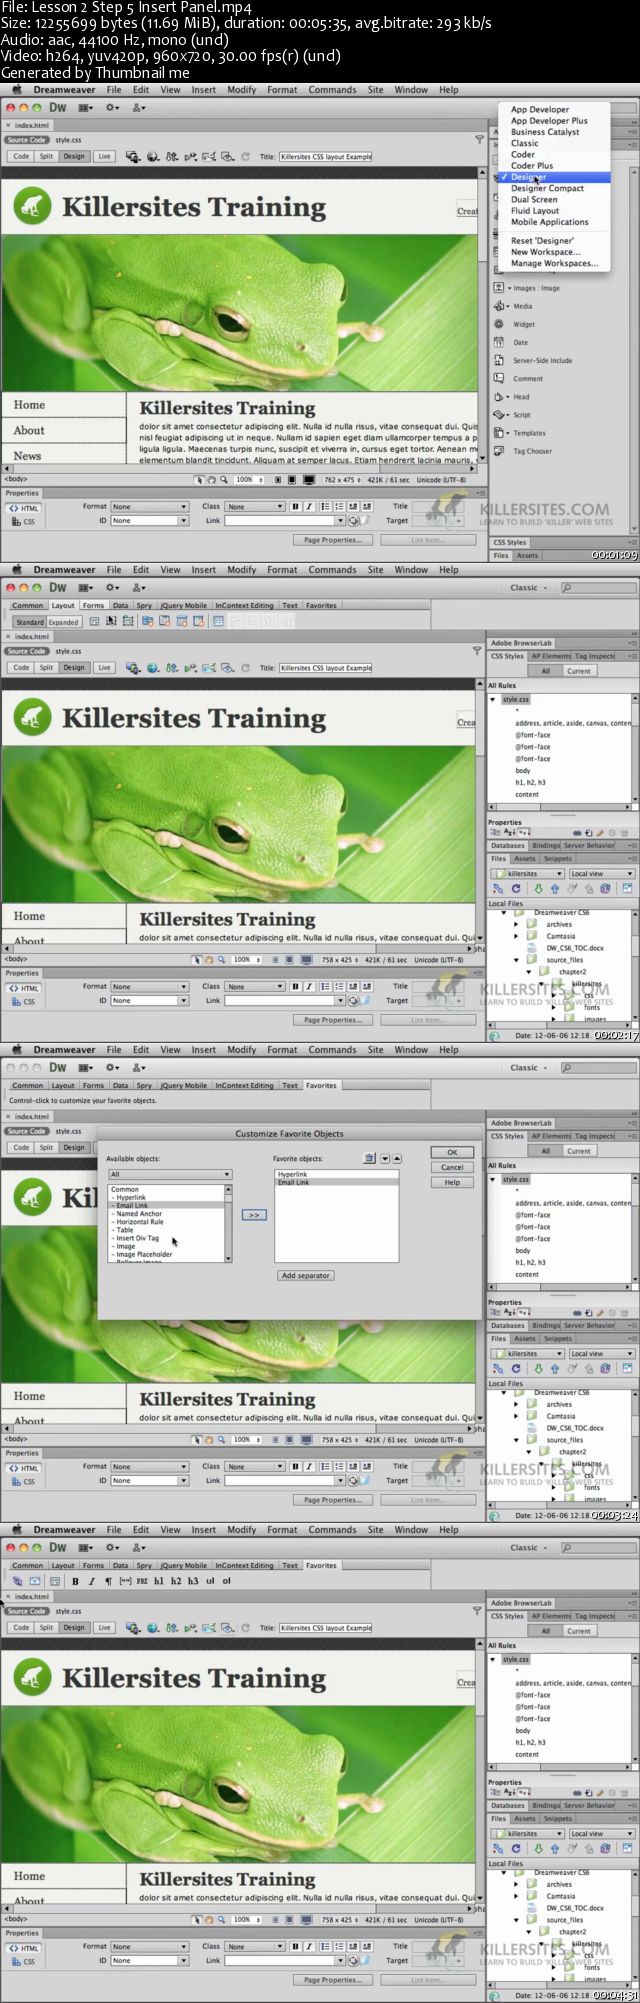Insert Heading 3 with the h3 icon
The image size is (640, 2003).
coord(193,1581)
